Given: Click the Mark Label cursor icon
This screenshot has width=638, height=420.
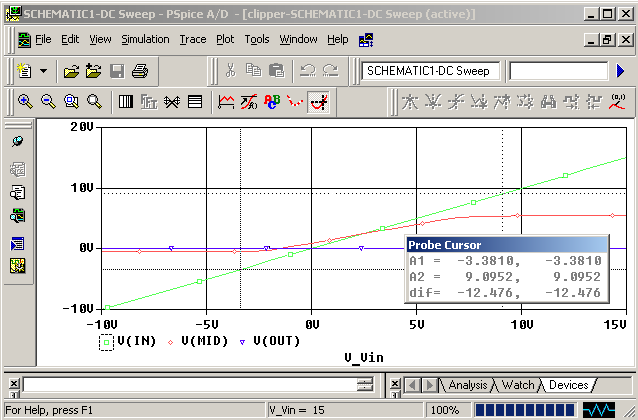Looking at the screenshot, I should (617, 102).
